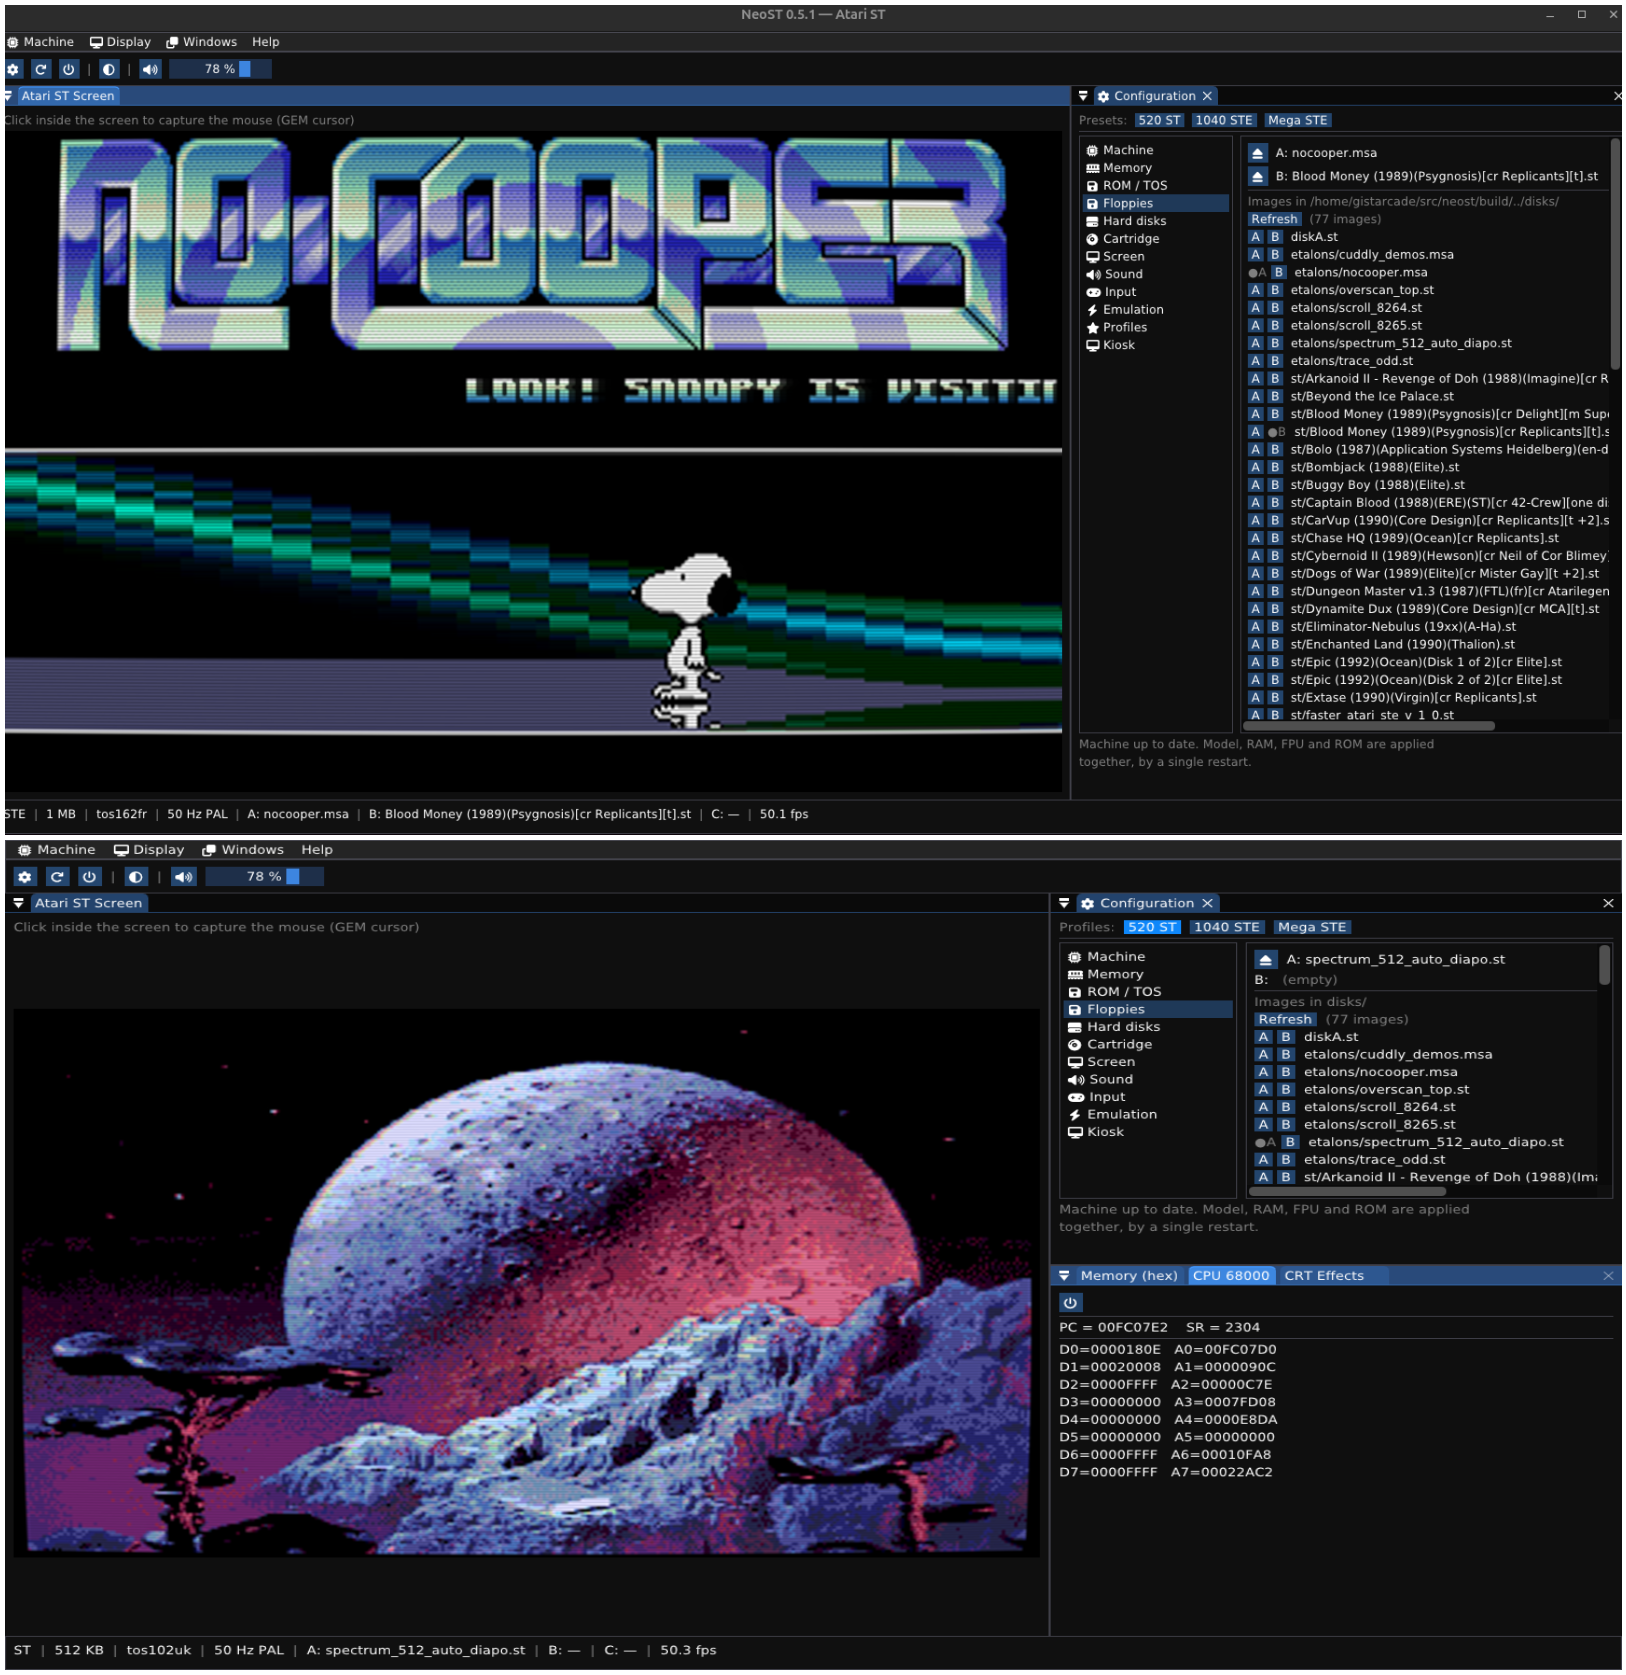Image resolution: width=1626 pixels, height=1675 pixels.
Task: Click the half-circle contrast icon in upper toolbar
Action: point(109,70)
